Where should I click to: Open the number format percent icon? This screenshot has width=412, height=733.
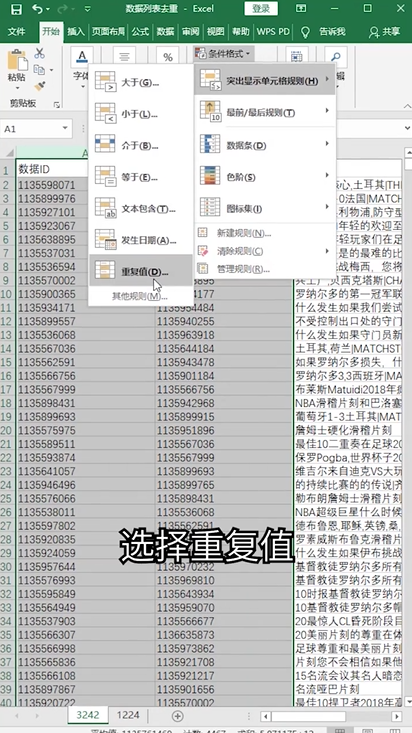pos(168,57)
